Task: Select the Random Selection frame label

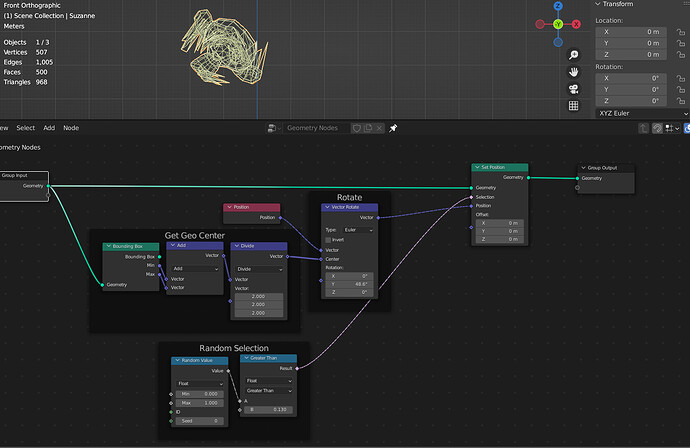Action: (234, 348)
